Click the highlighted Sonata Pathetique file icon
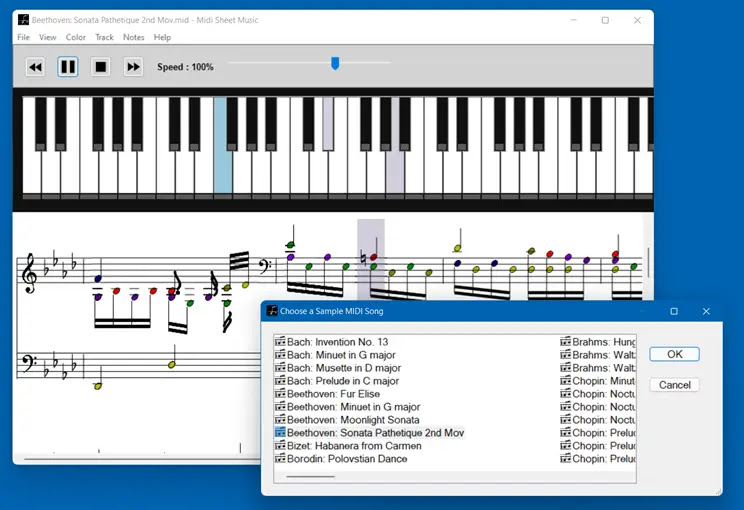744x510 pixels. pyautogui.click(x=280, y=432)
